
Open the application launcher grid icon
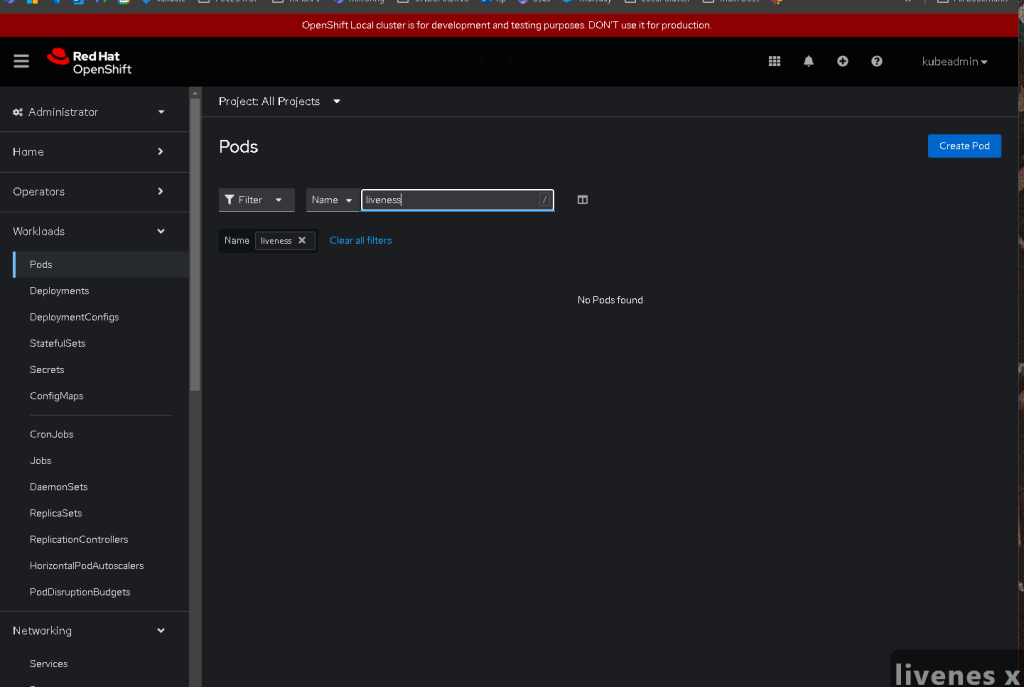(x=775, y=61)
